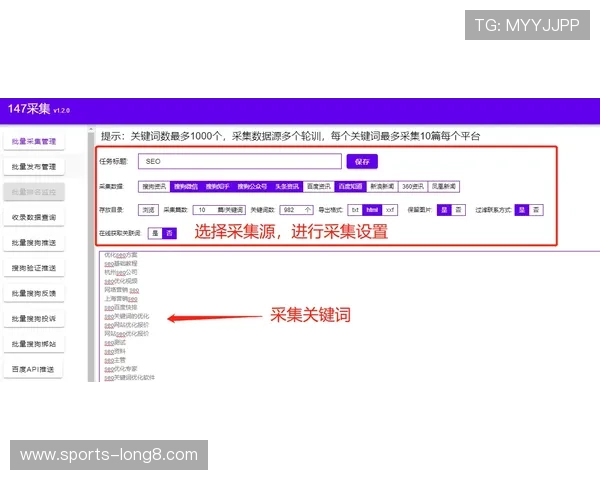Screen dimensions: 600x480
Task: Set 在线获取关键词 to 是
Action: coord(155,233)
